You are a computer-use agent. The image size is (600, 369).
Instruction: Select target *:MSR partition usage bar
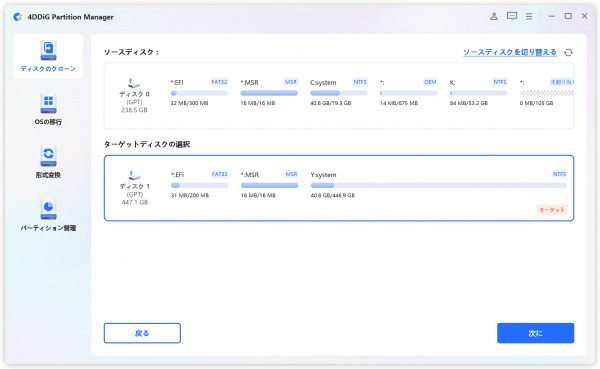(x=269, y=185)
